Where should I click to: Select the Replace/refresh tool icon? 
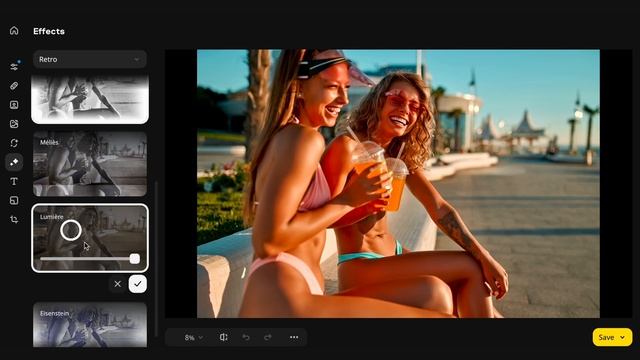click(14, 143)
